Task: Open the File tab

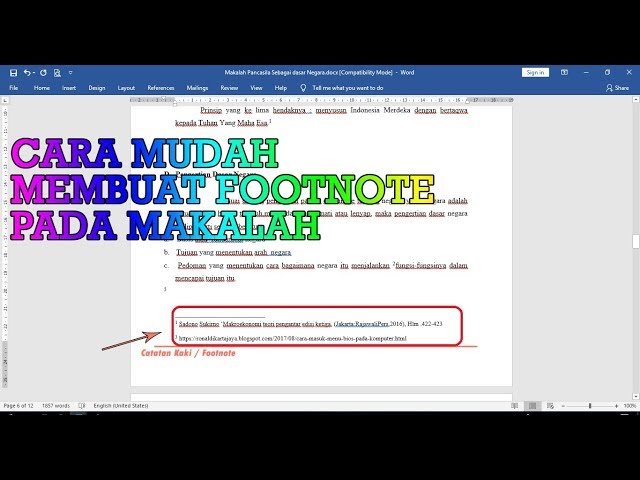Action: 13,88
